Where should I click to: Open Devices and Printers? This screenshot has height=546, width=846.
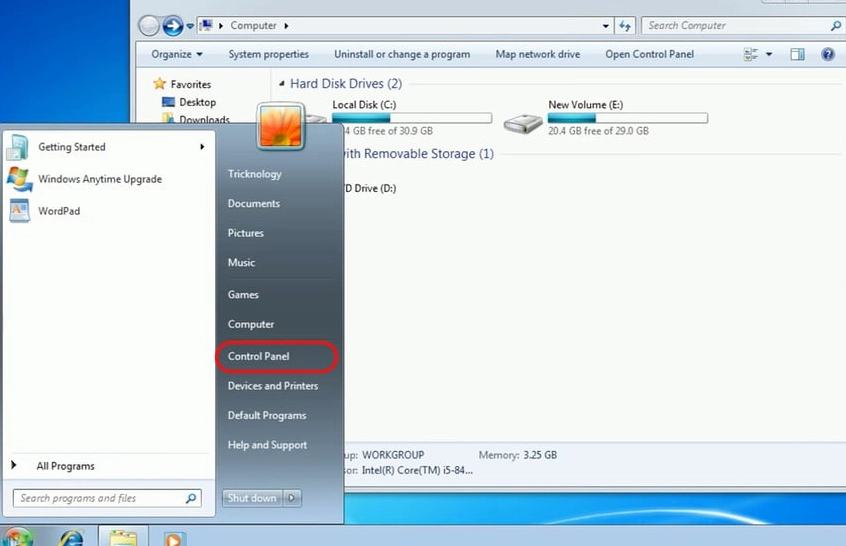[272, 386]
